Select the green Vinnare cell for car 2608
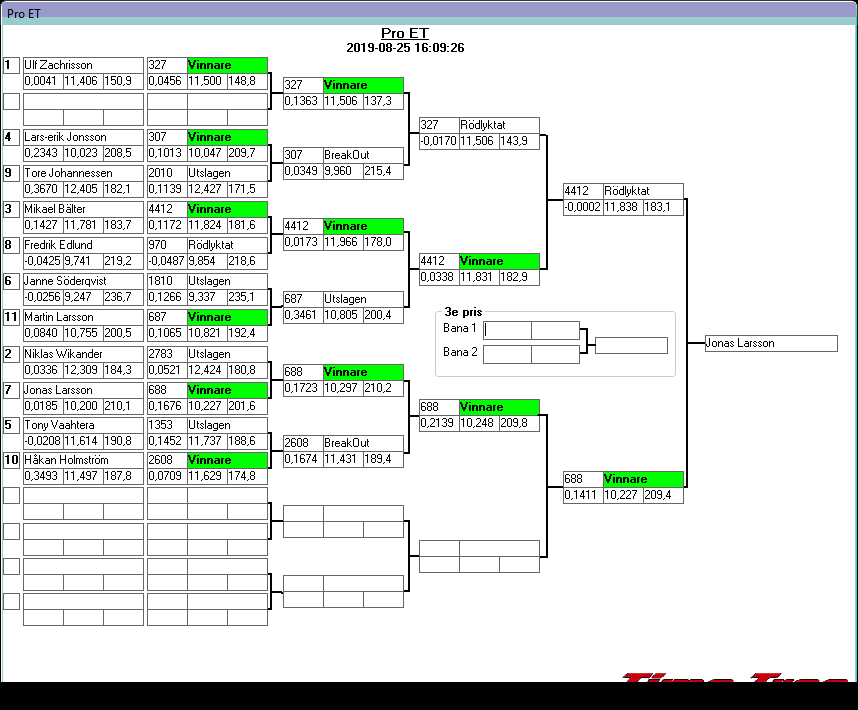The width and height of the screenshot is (858, 710). (227, 460)
